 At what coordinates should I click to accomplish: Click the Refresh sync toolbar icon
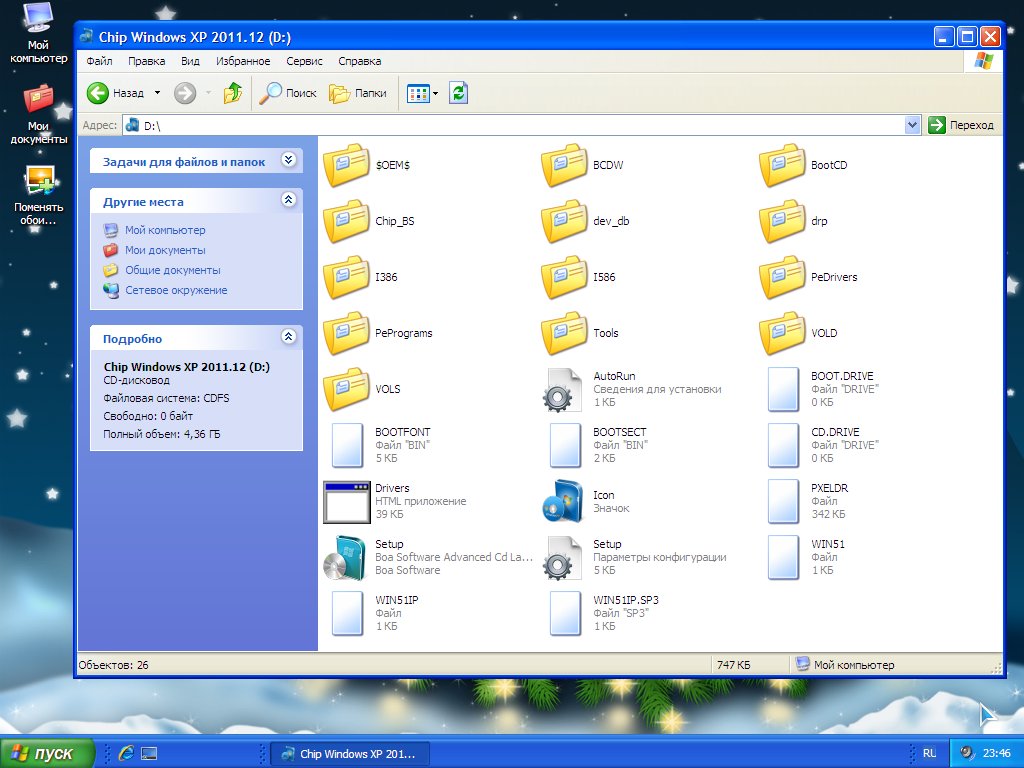click(458, 93)
